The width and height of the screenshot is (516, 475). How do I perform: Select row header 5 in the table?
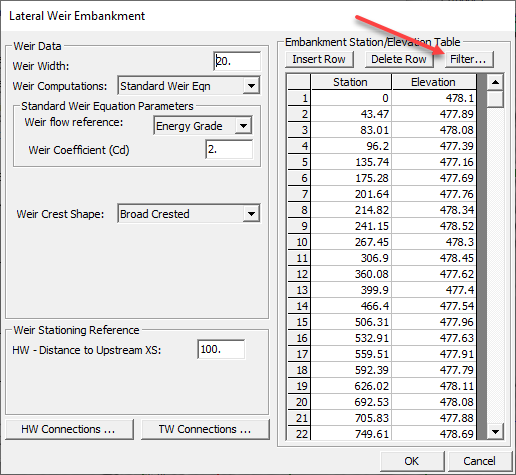click(x=299, y=162)
